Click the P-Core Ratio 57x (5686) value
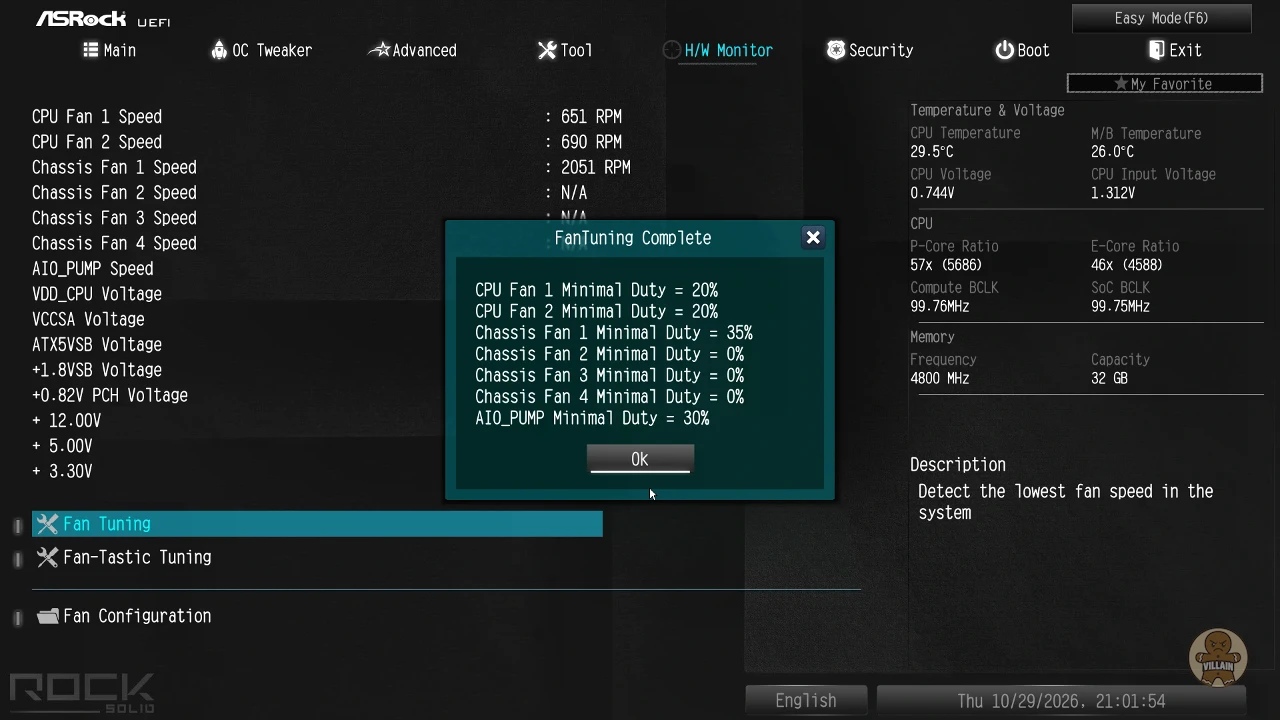The width and height of the screenshot is (1280, 720). pos(946,265)
